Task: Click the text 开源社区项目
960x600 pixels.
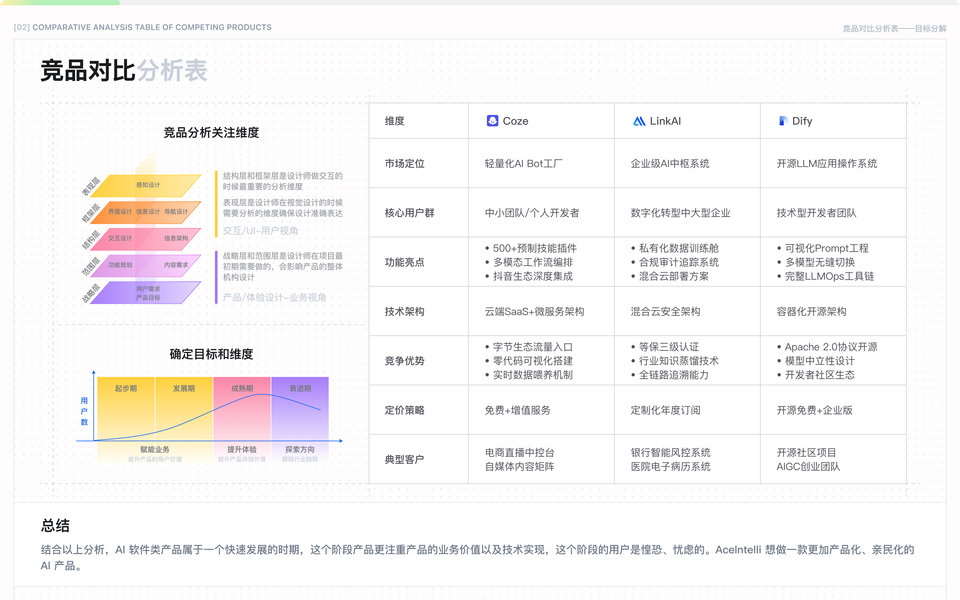Action: pos(806,452)
